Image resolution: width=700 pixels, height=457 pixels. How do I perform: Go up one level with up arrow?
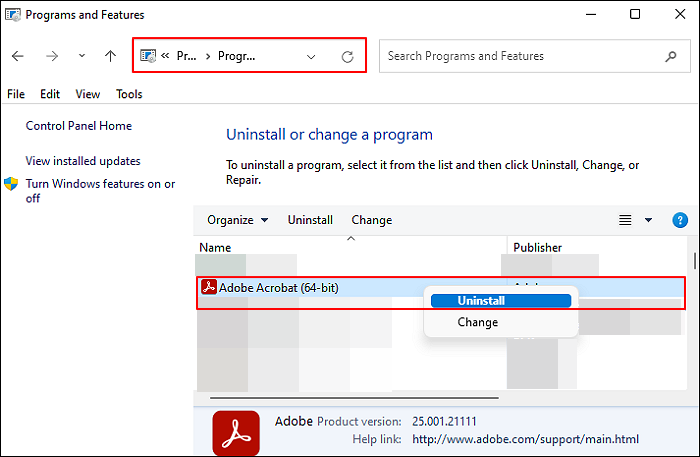coord(110,56)
